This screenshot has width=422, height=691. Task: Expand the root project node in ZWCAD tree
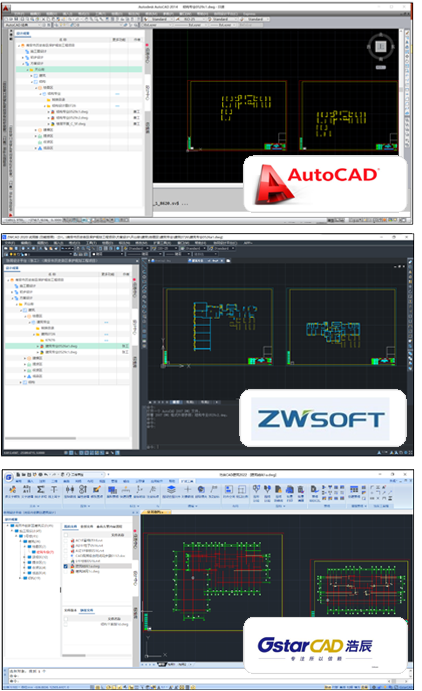8,280
